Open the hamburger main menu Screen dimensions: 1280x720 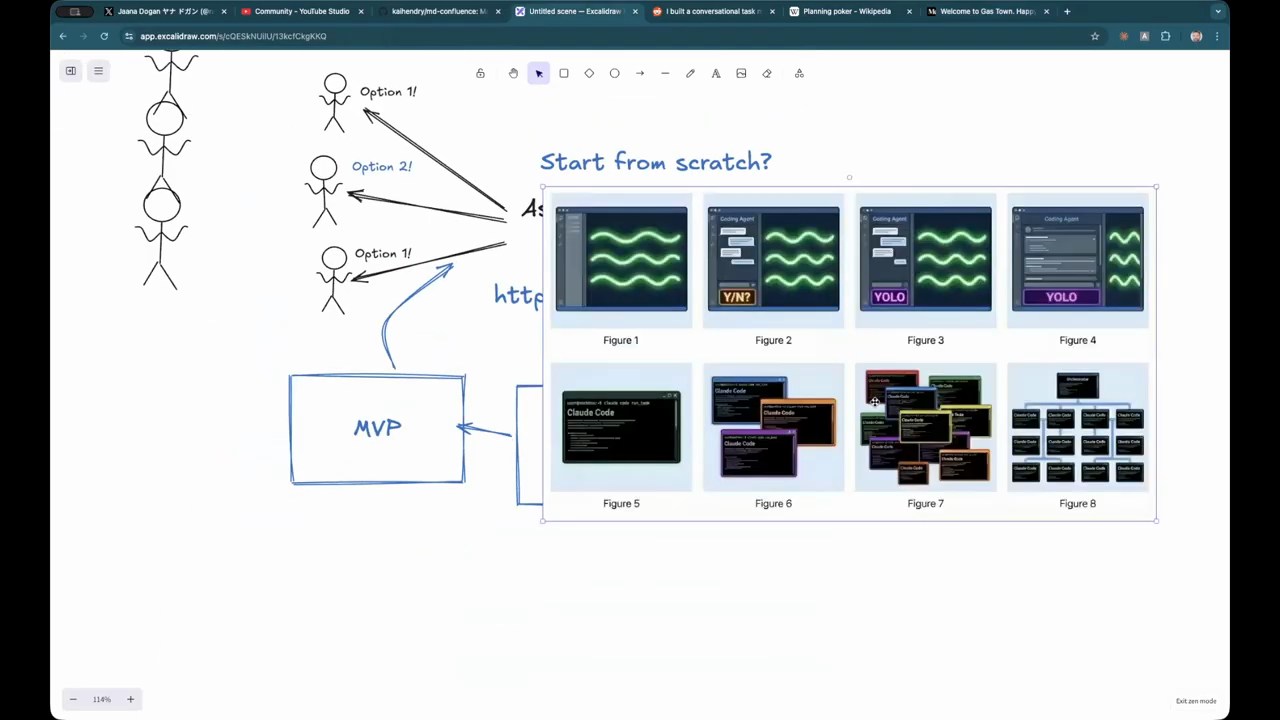(x=98, y=71)
